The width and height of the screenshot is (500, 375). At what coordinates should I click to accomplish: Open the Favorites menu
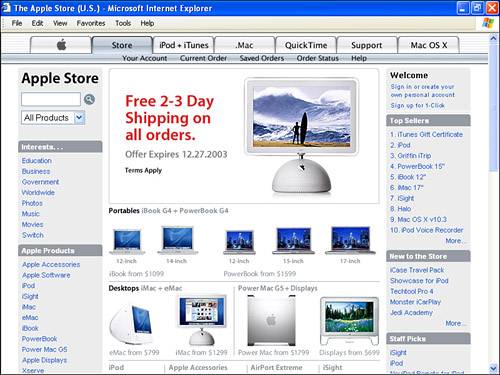(x=91, y=23)
